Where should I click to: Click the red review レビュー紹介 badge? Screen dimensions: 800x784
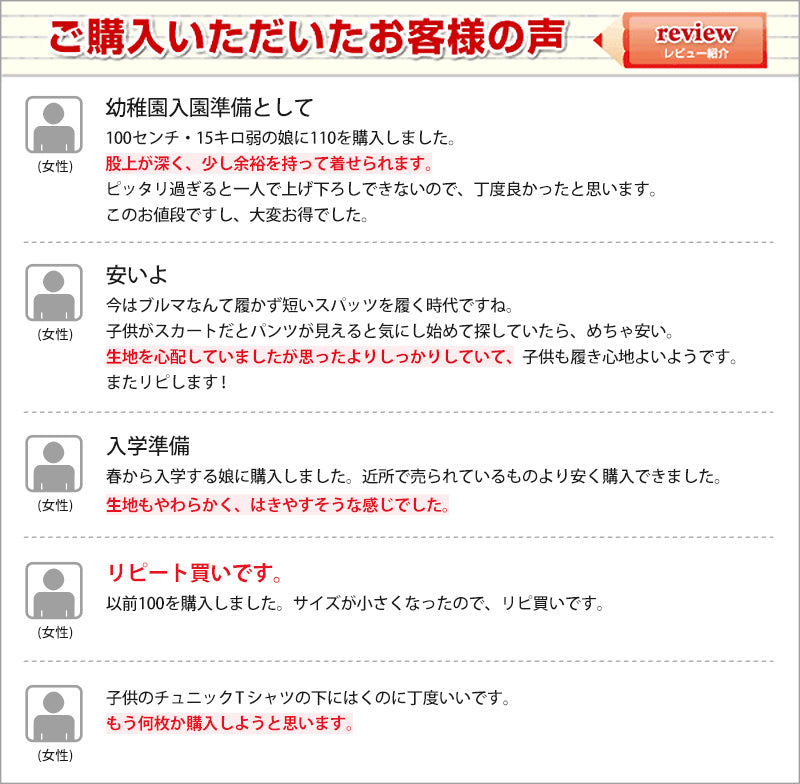click(694, 40)
